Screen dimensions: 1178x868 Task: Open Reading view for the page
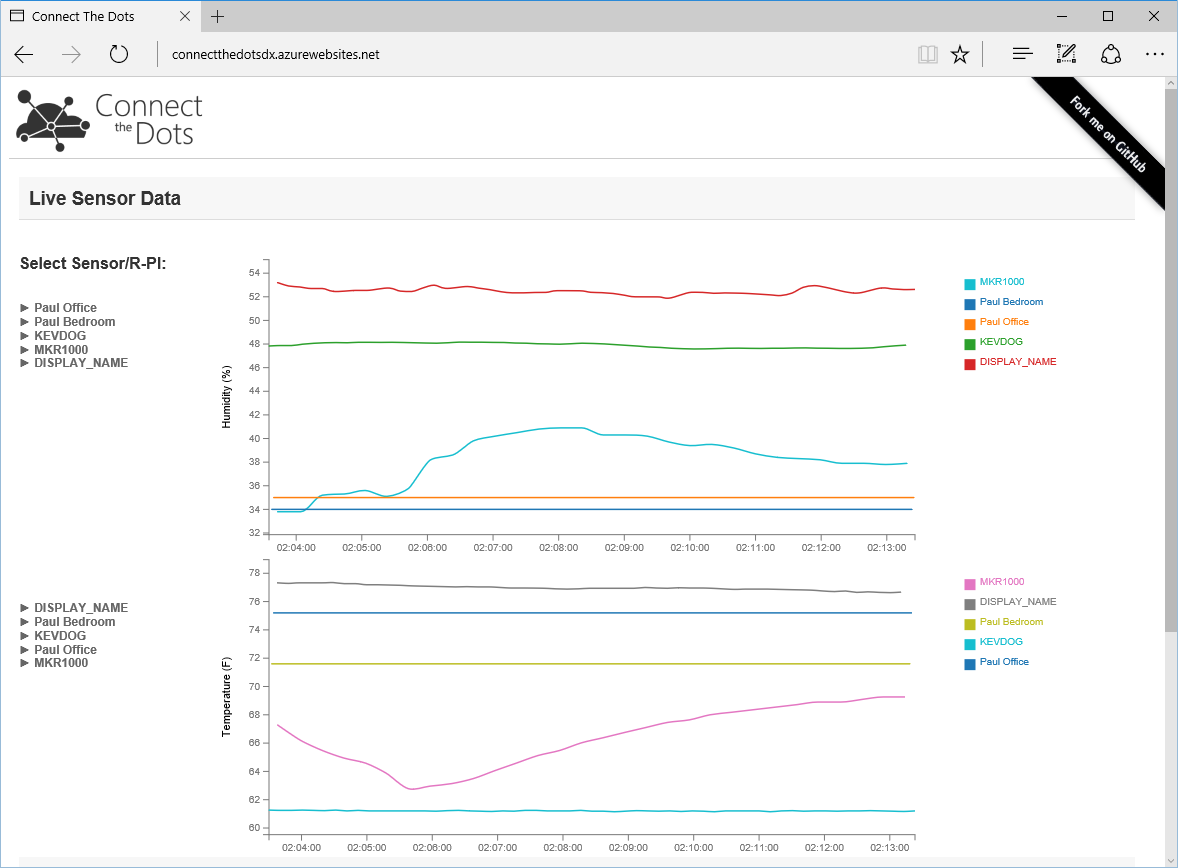tap(927, 54)
